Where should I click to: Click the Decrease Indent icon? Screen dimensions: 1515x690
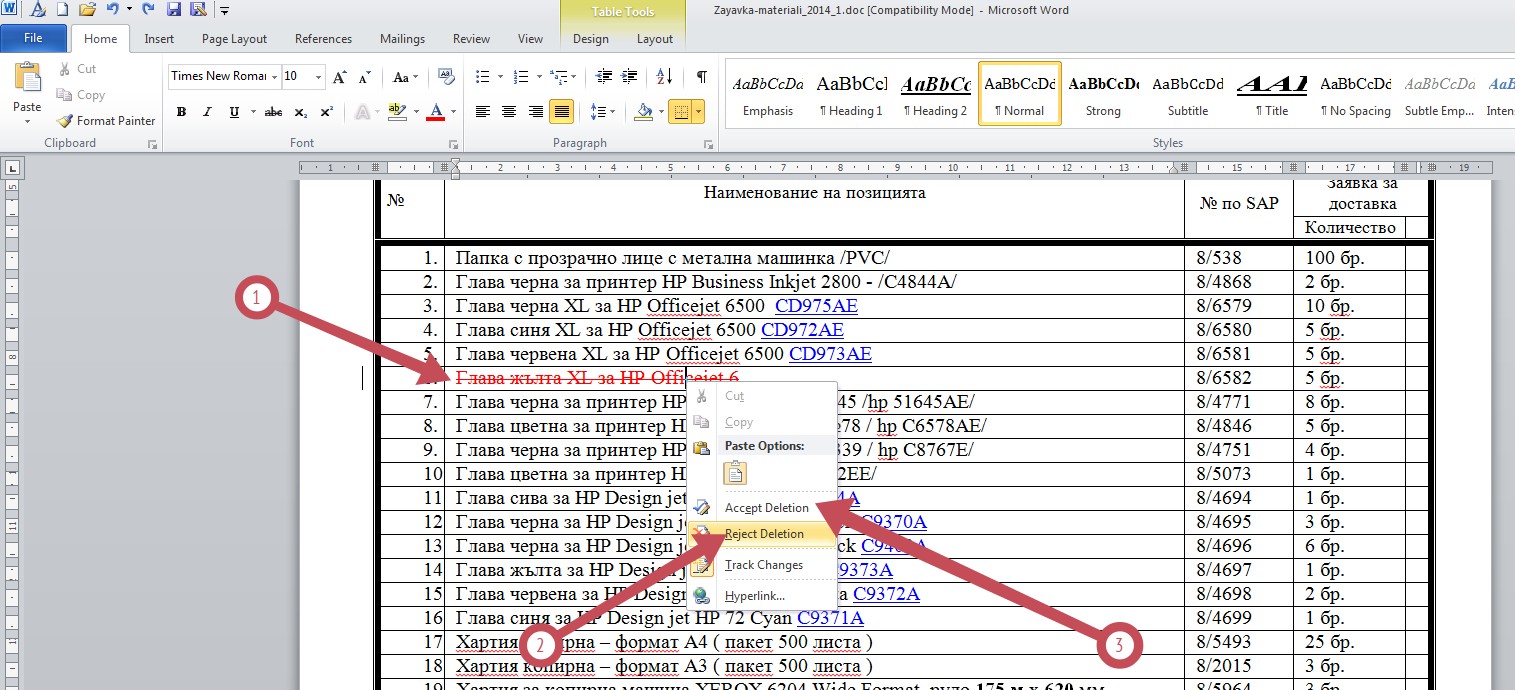(603, 77)
